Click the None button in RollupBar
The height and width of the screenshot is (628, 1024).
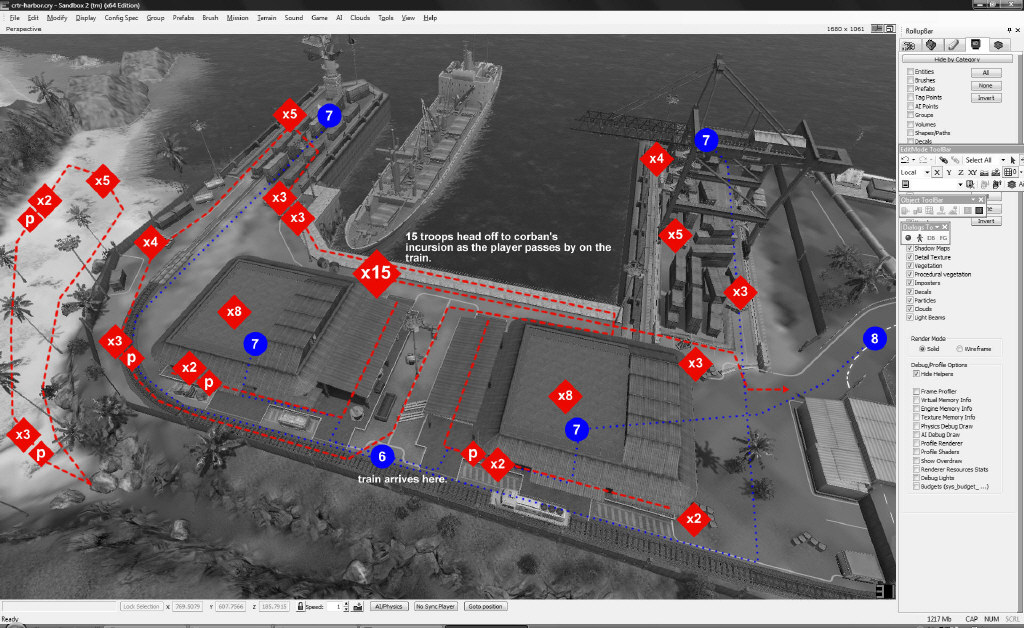point(986,86)
